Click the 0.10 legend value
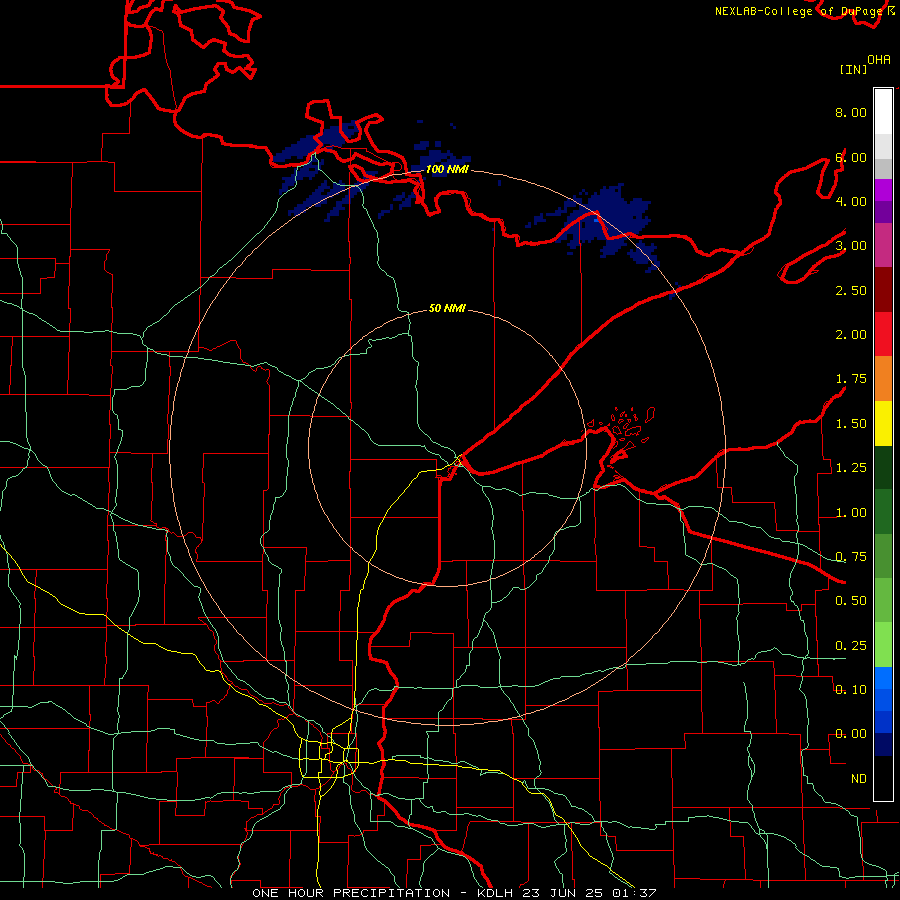The width and height of the screenshot is (900, 900). point(851,690)
